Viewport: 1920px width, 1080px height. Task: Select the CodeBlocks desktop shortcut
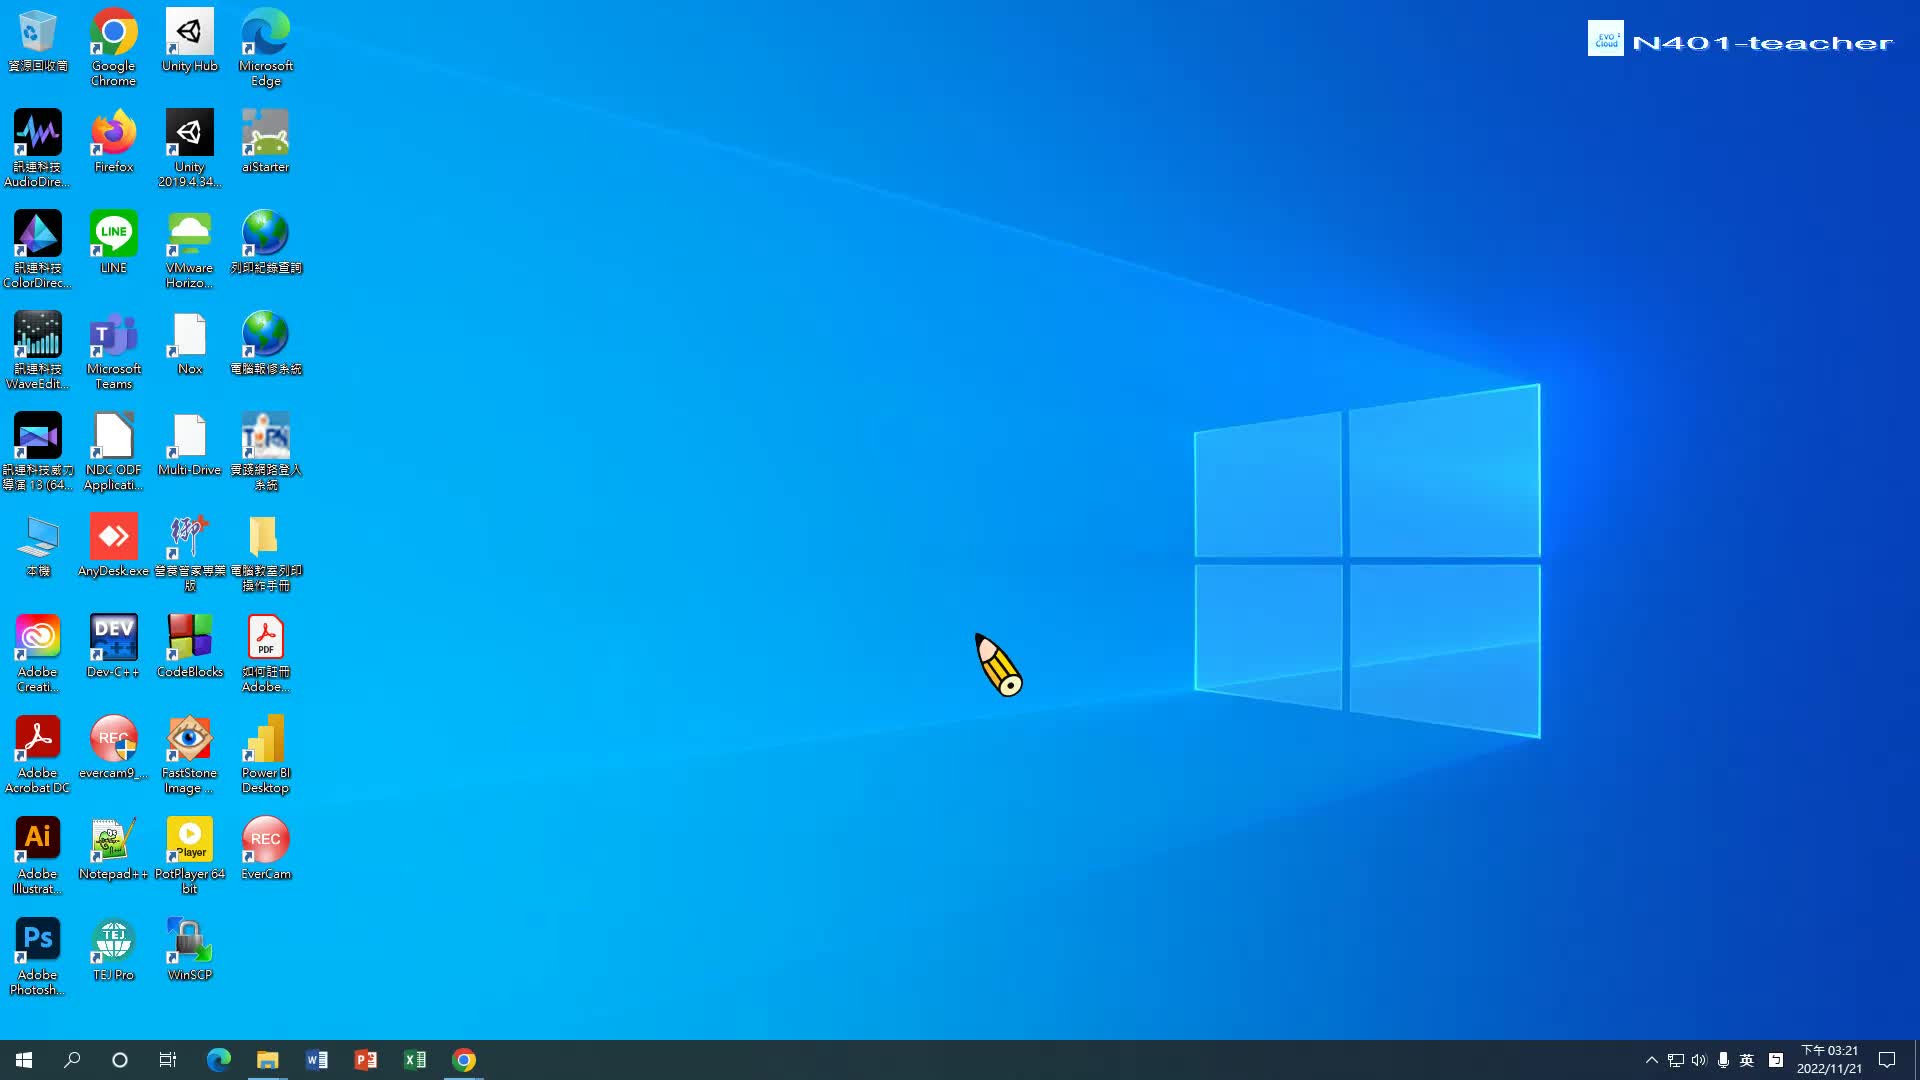190,647
